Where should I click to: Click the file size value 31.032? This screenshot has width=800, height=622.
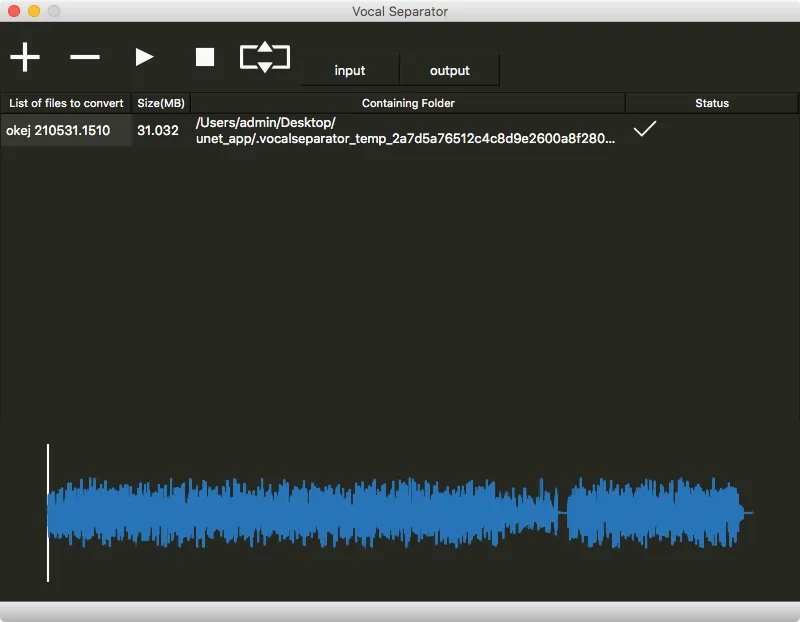pyautogui.click(x=159, y=130)
